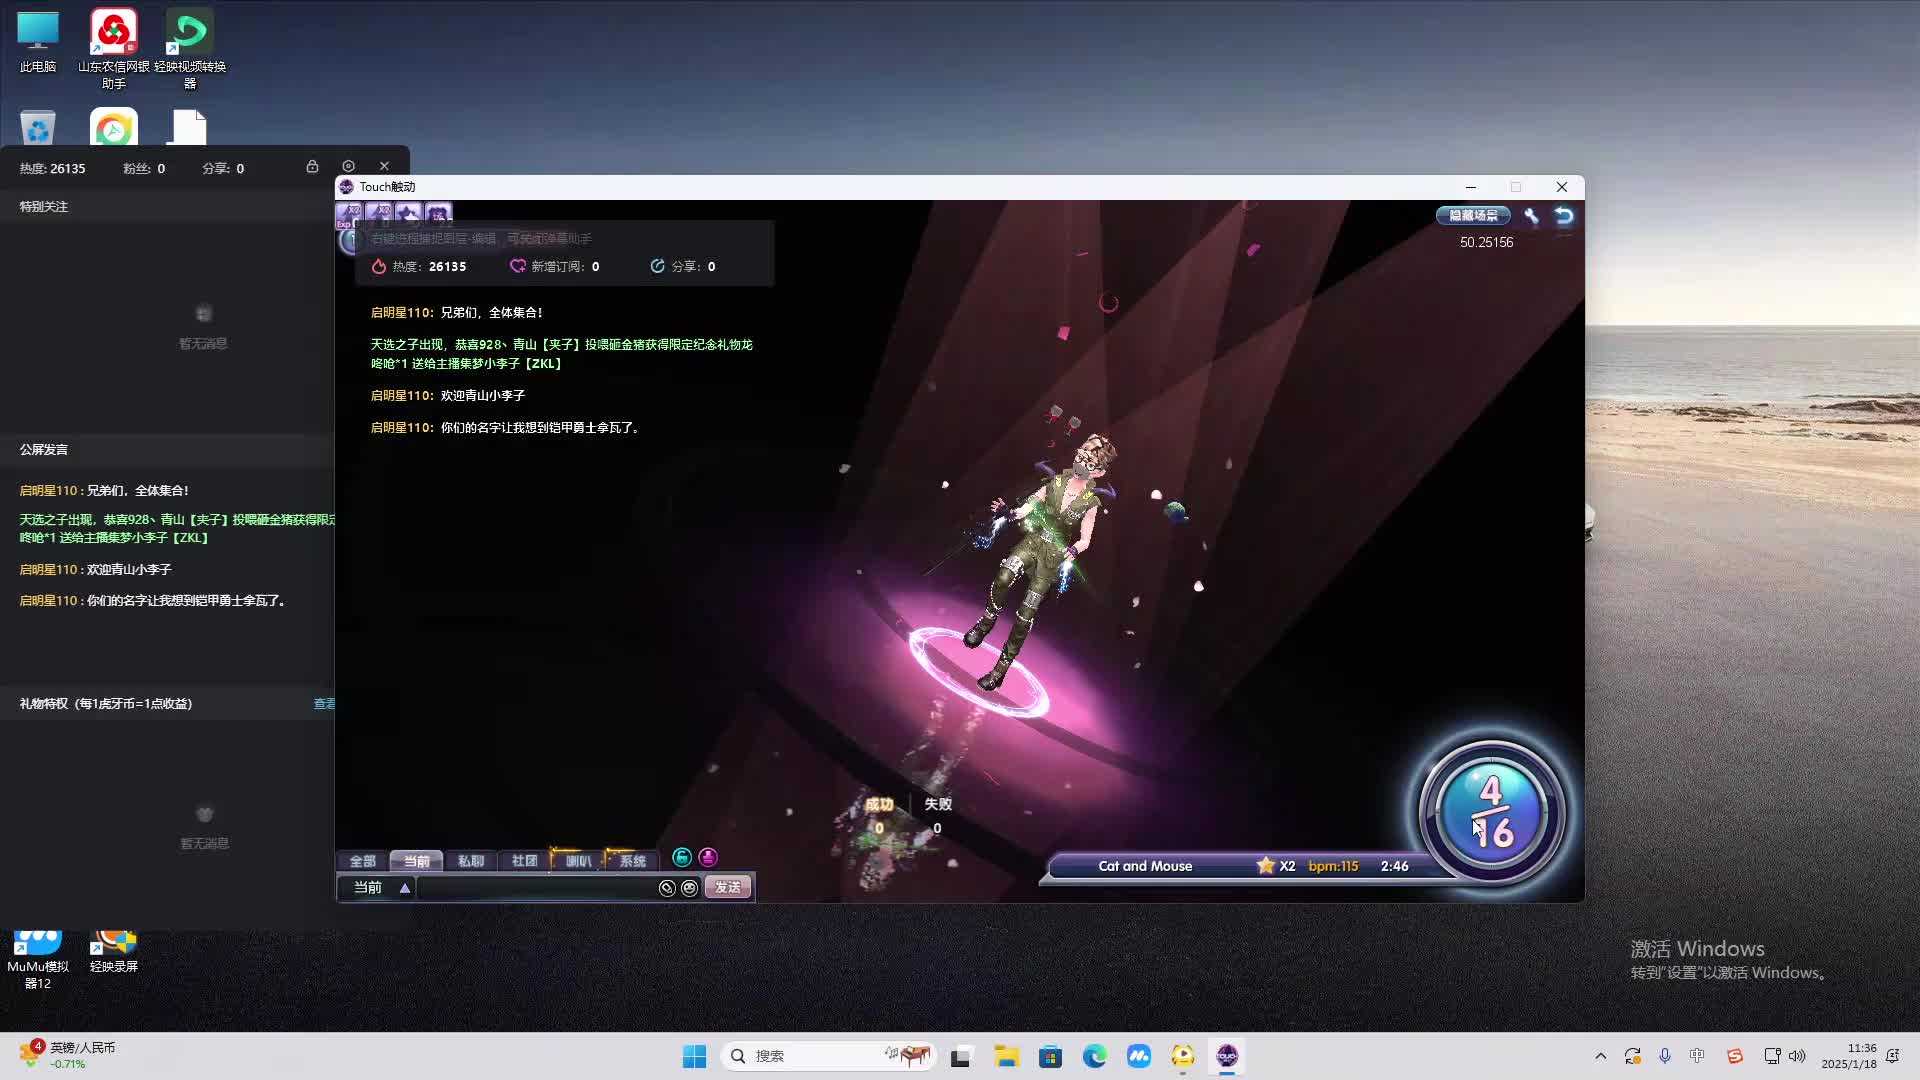Screen dimensions: 1920x1080
Task: Open Microsoft Edge from the taskbar
Action: [x=1094, y=1056]
